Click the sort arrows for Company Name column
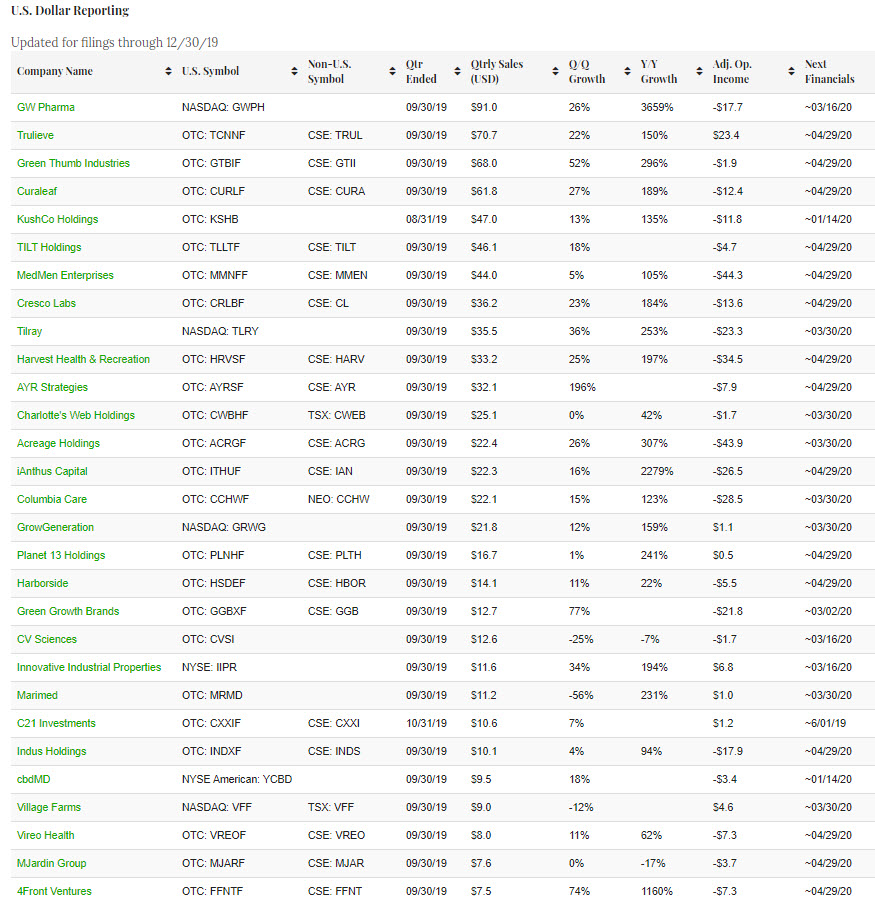This screenshot has width=875, height=901. tap(168, 72)
